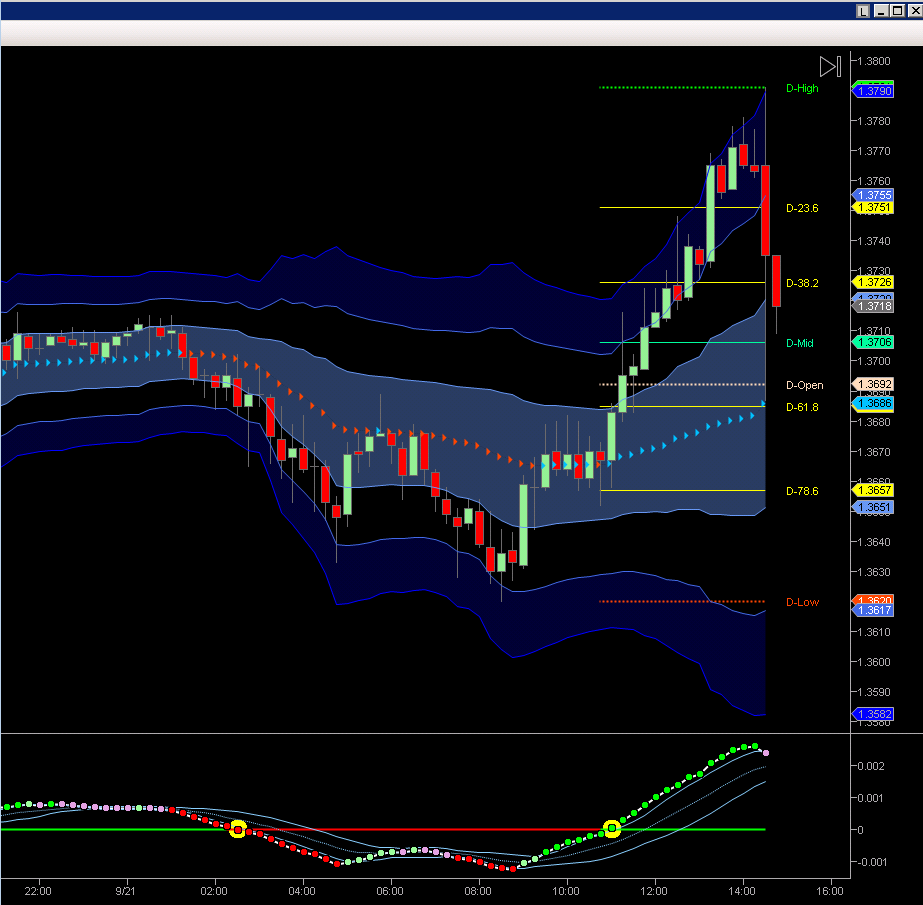
Task: Select the D-Low label
Action: [802, 602]
